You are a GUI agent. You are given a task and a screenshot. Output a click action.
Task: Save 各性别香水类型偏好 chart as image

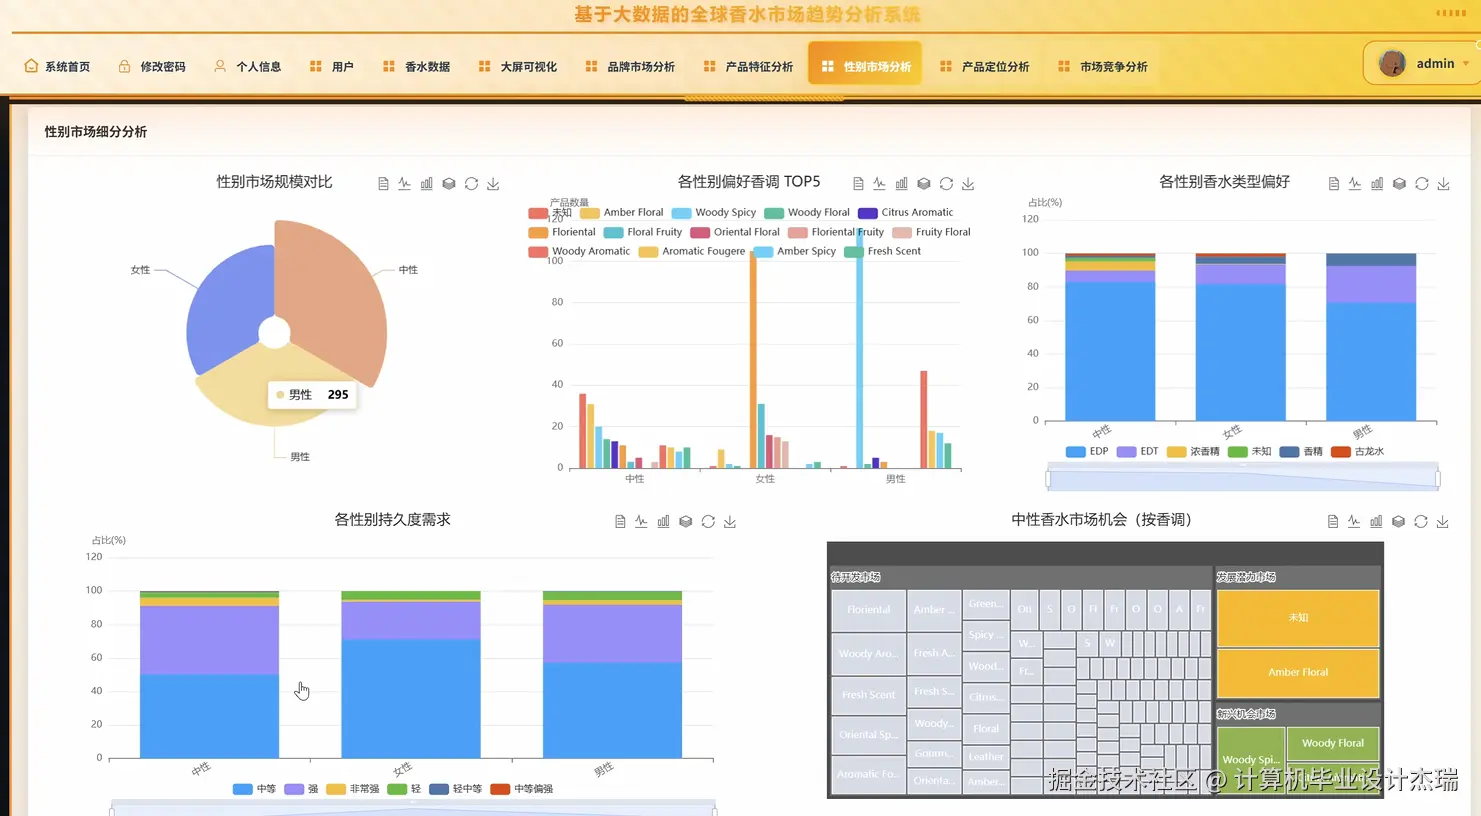coord(1443,184)
